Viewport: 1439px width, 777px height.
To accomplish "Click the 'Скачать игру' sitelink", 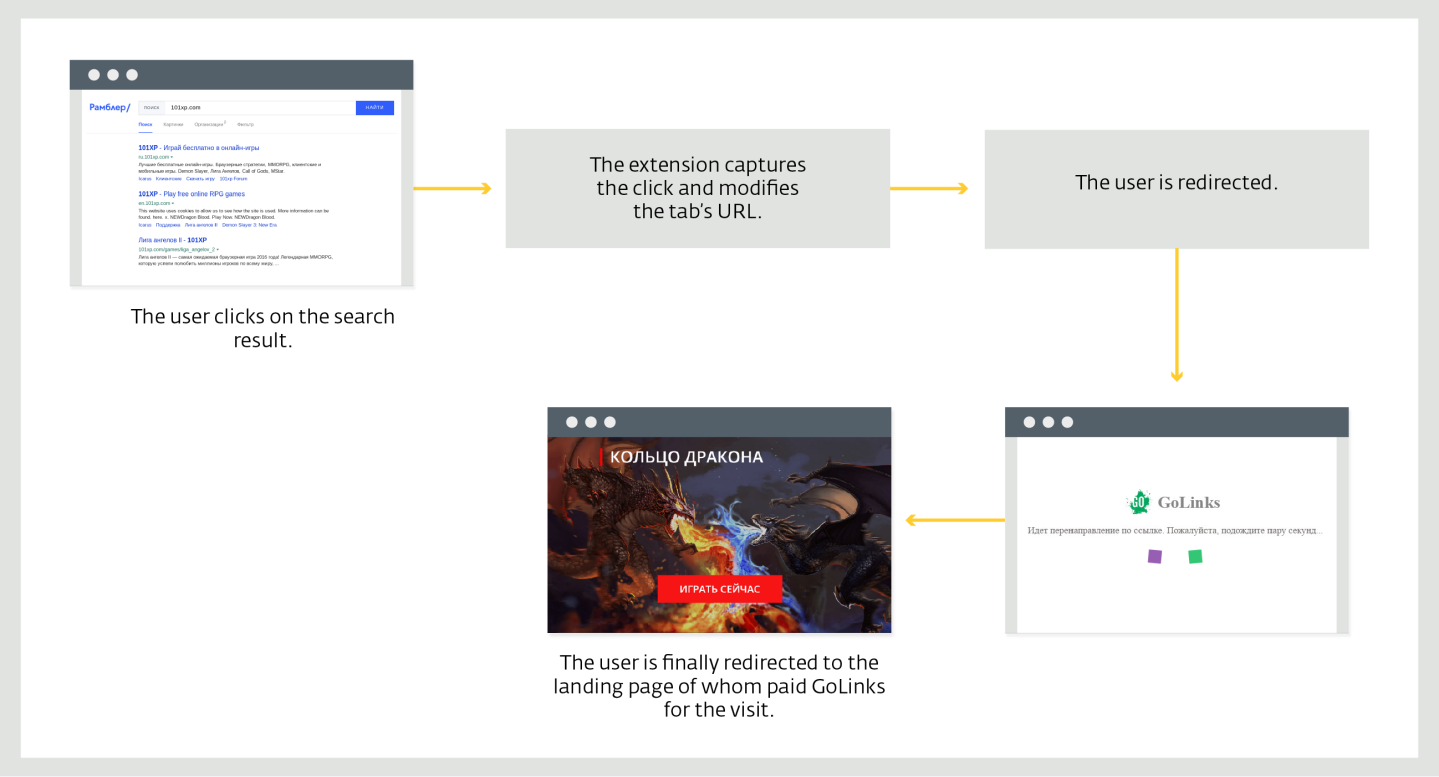I will (x=201, y=179).
